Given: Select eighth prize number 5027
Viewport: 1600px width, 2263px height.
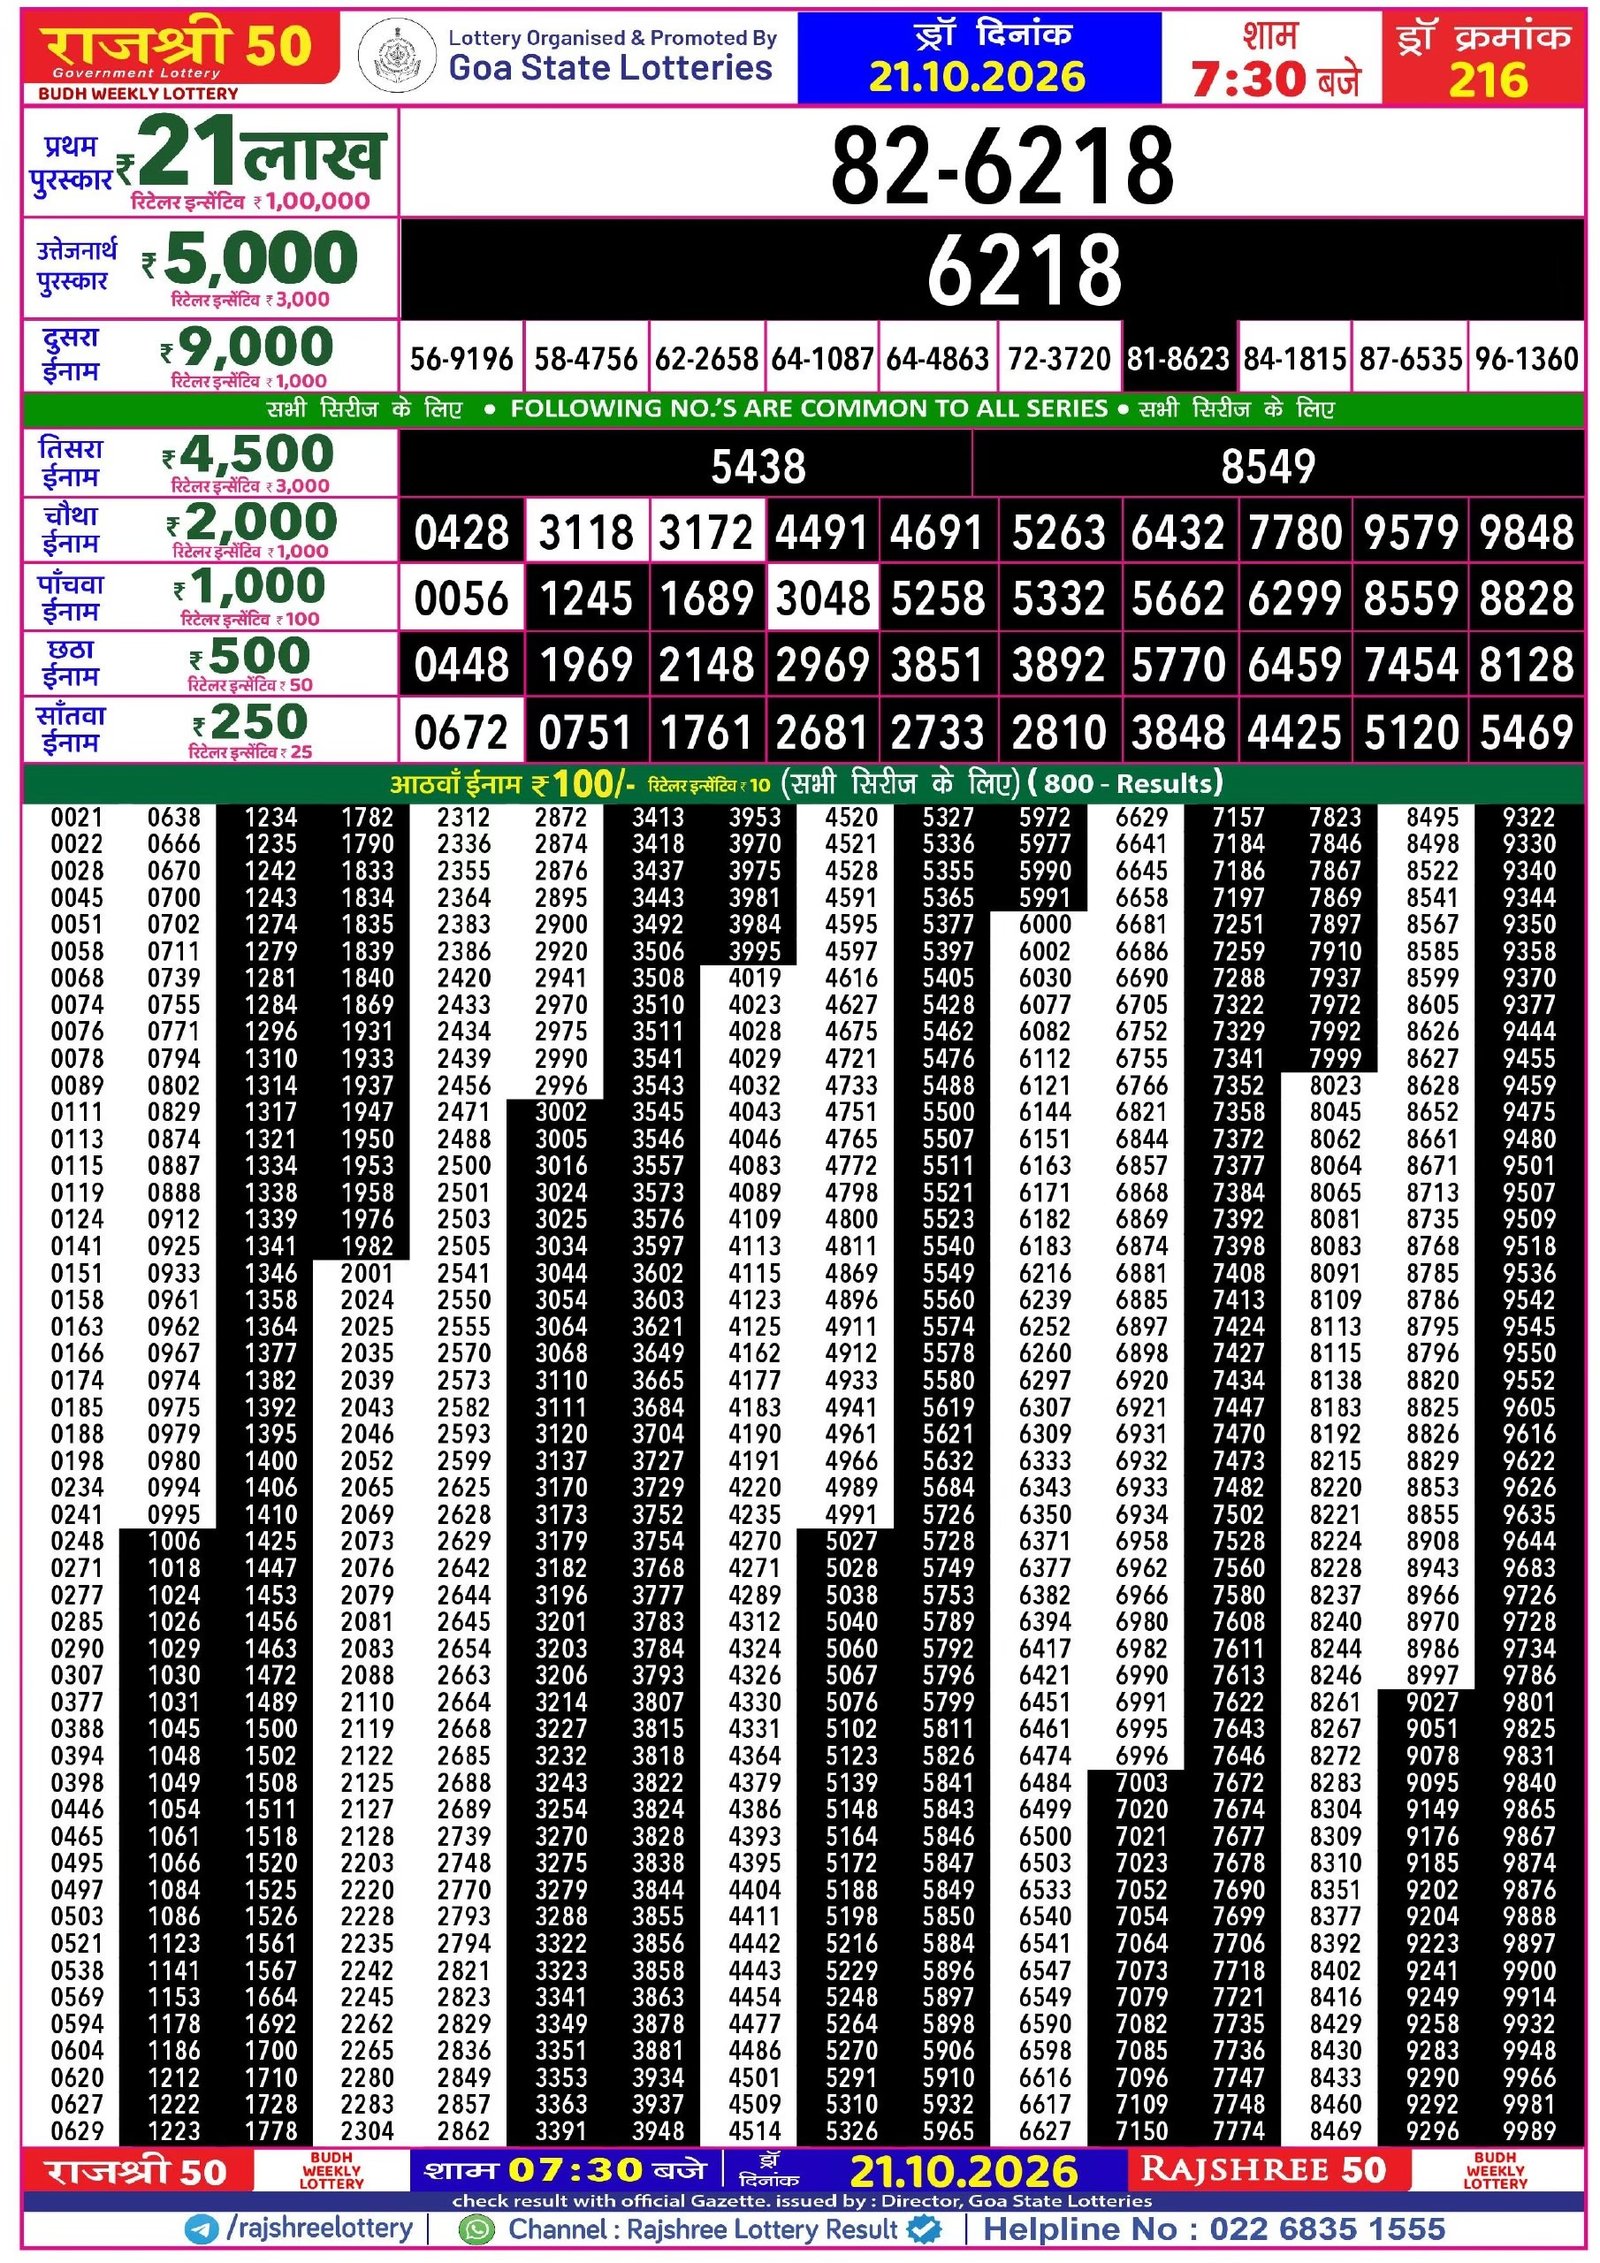Looking at the screenshot, I should [x=851, y=1541].
